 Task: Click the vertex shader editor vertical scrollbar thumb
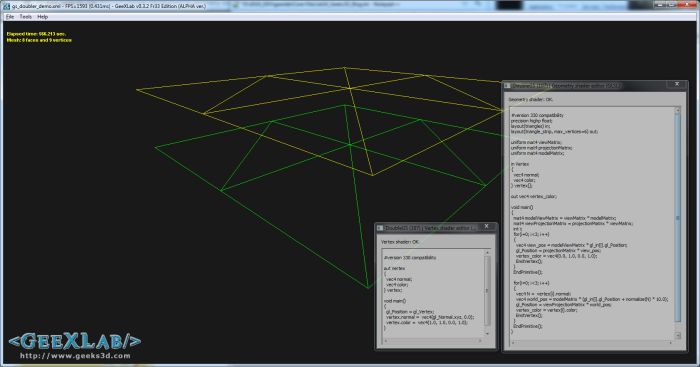click(x=487, y=291)
